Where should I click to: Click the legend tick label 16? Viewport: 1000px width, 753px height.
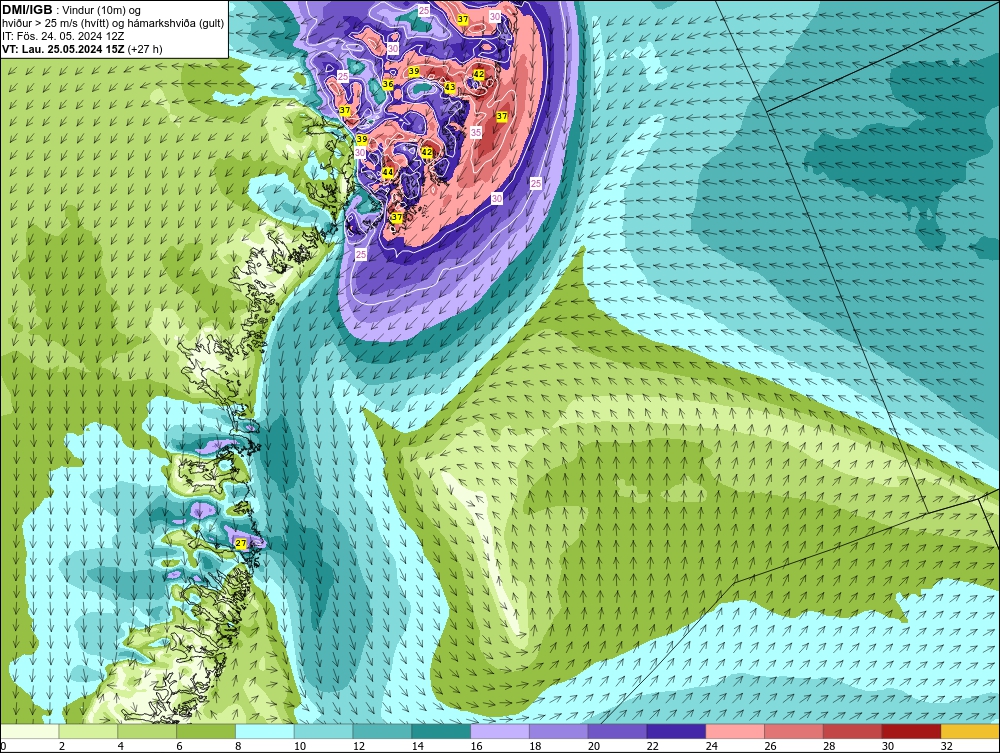pyautogui.click(x=476, y=746)
